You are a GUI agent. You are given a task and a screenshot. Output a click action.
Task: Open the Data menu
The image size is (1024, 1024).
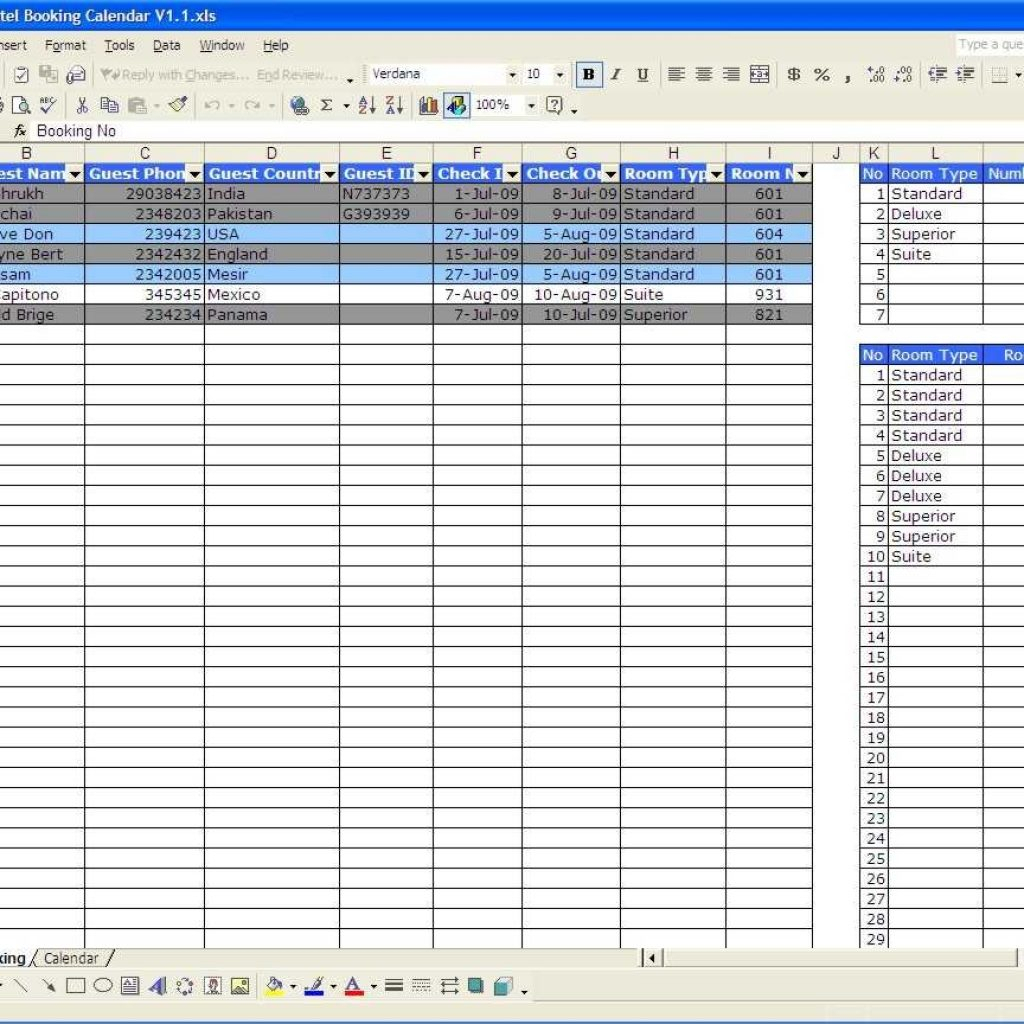tap(166, 45)
